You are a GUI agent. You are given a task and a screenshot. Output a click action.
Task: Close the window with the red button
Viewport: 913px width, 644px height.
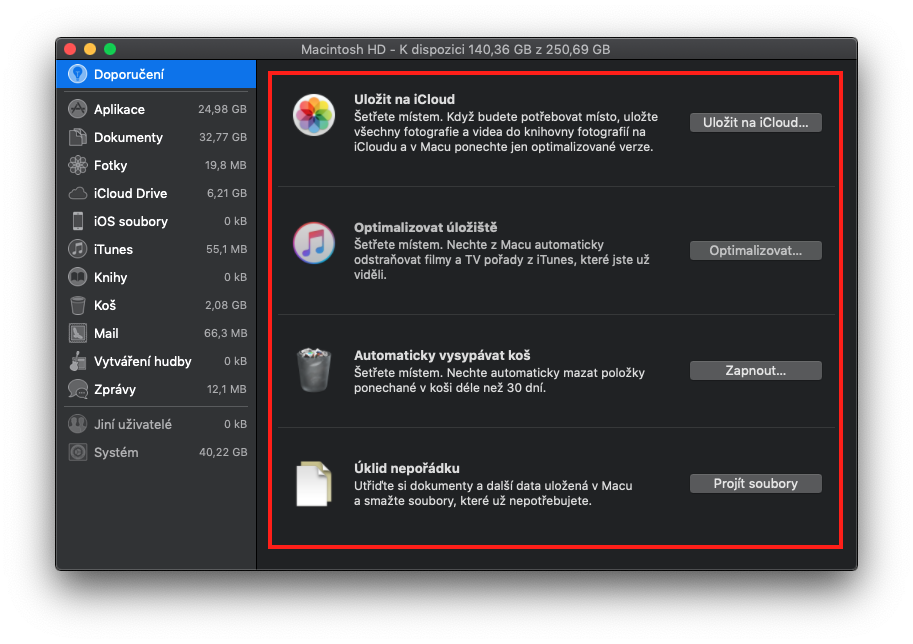70,49
